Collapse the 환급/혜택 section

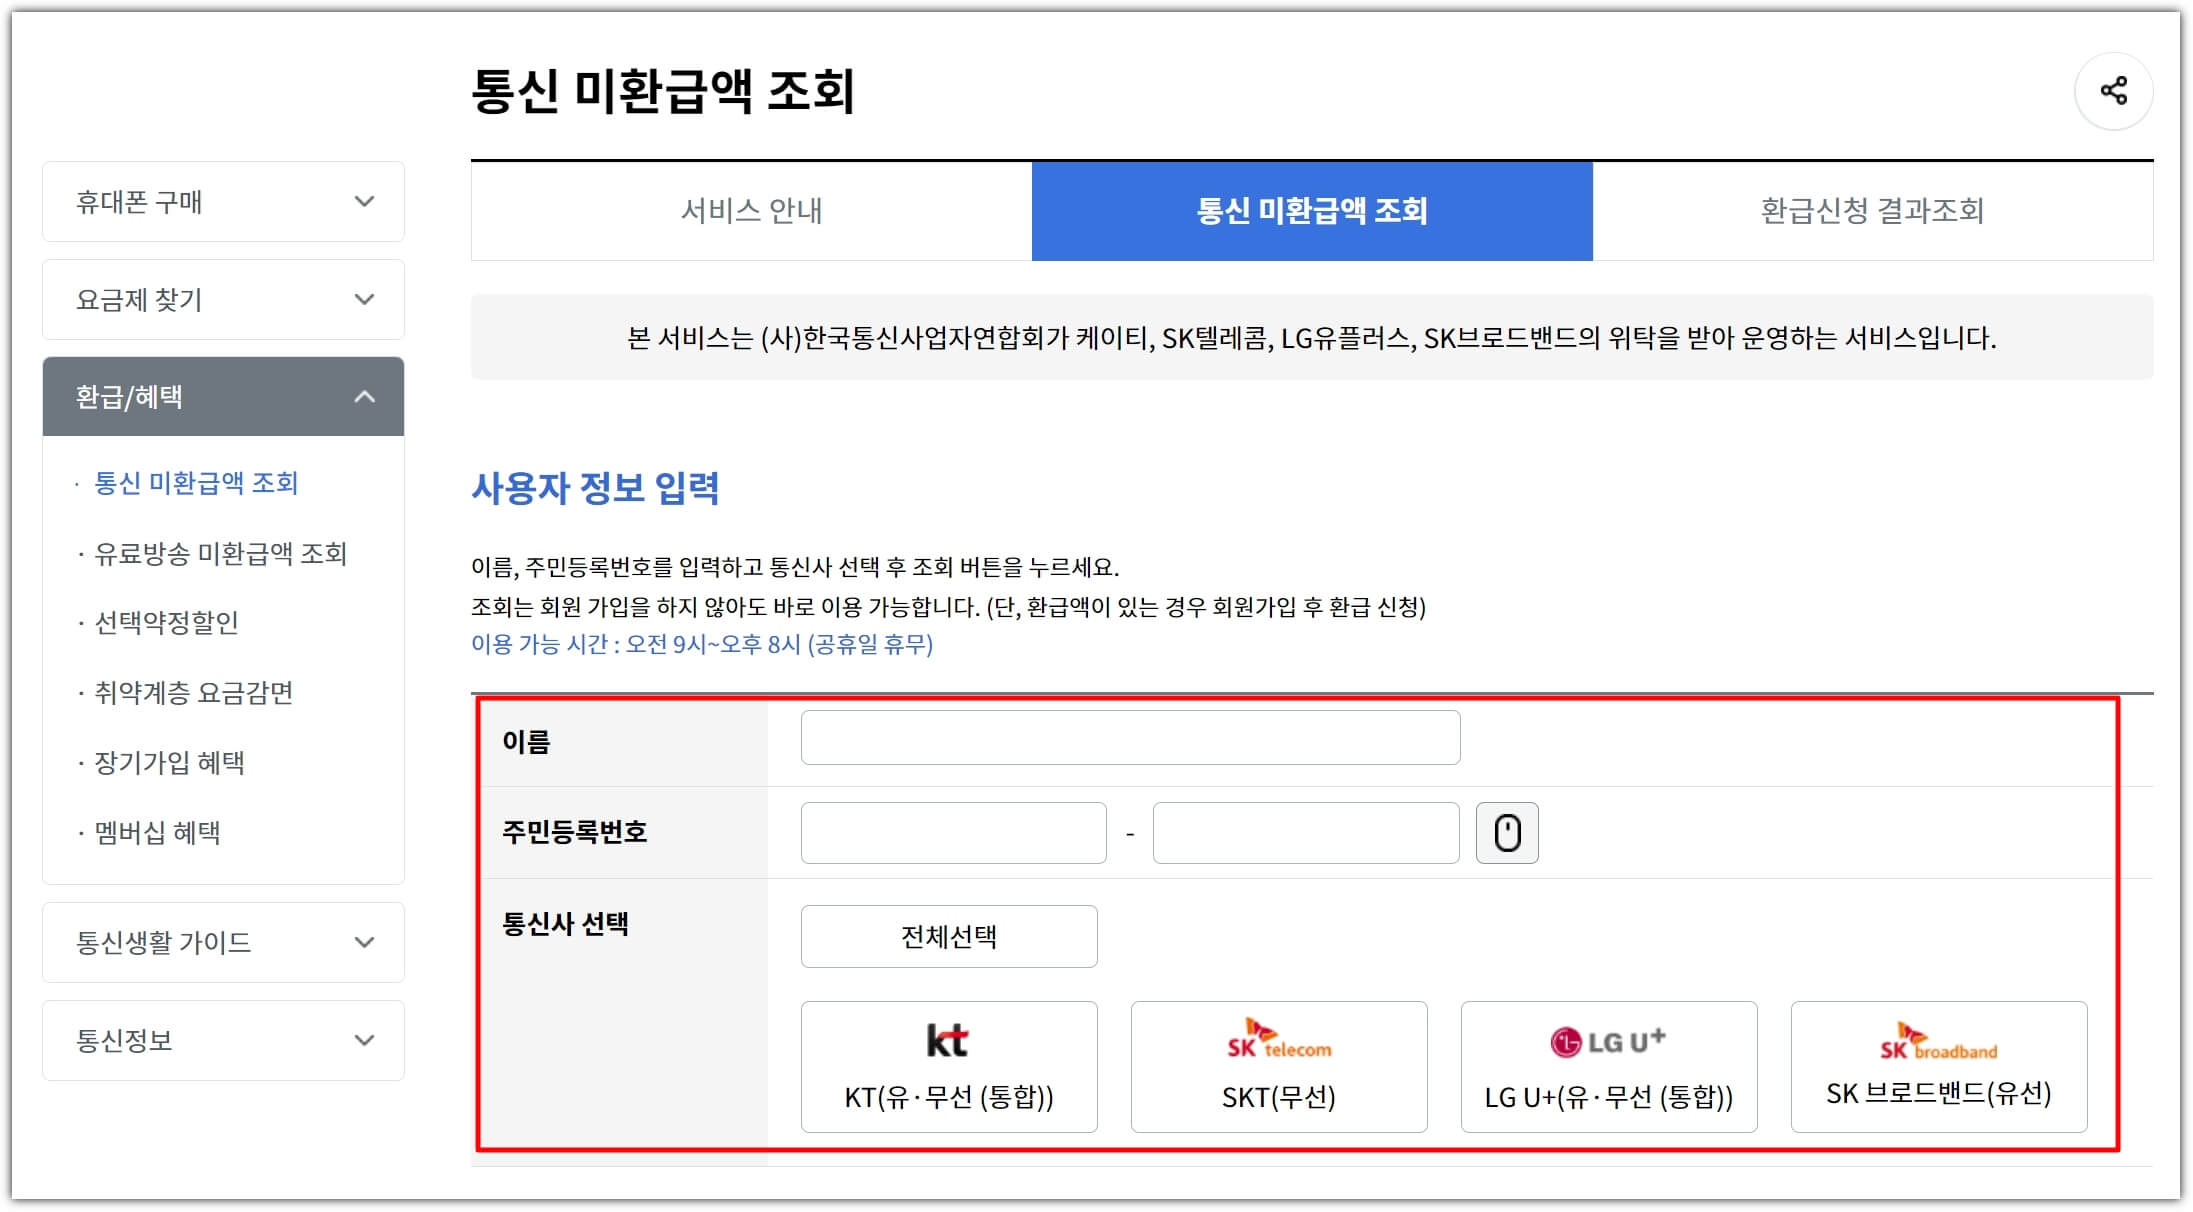click(x=222, y=396)
